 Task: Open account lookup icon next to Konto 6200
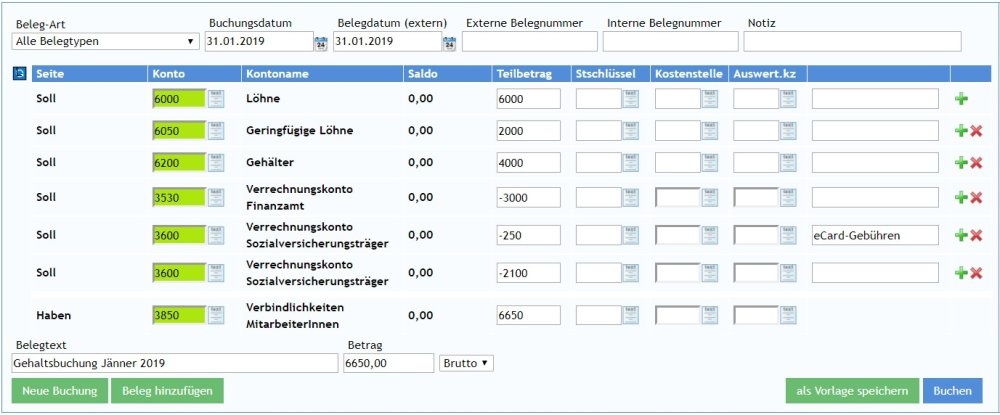tap(217, 162)
